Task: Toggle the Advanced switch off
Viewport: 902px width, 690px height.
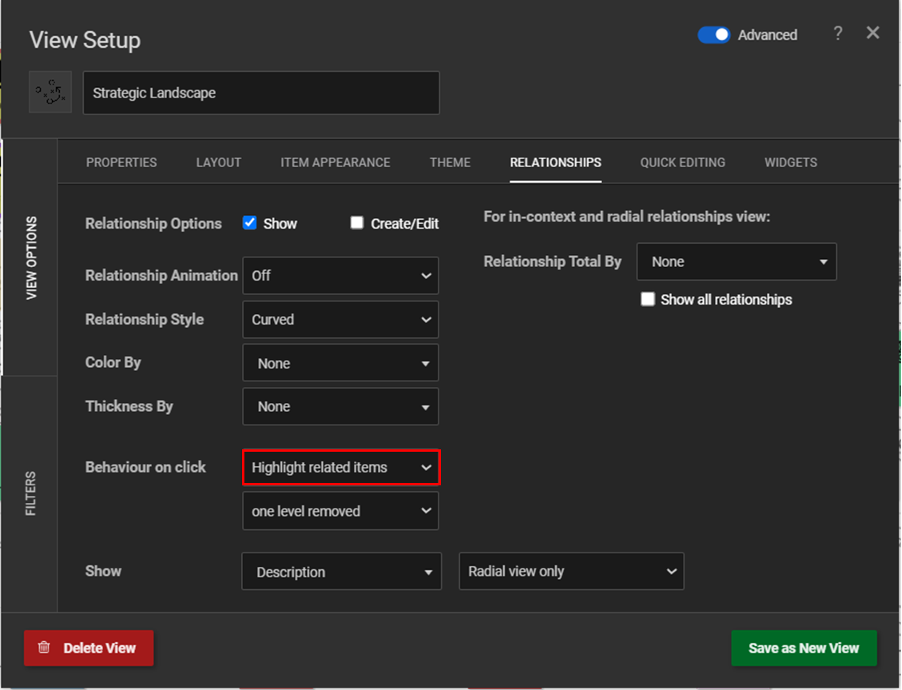Action: click(714, 35)
